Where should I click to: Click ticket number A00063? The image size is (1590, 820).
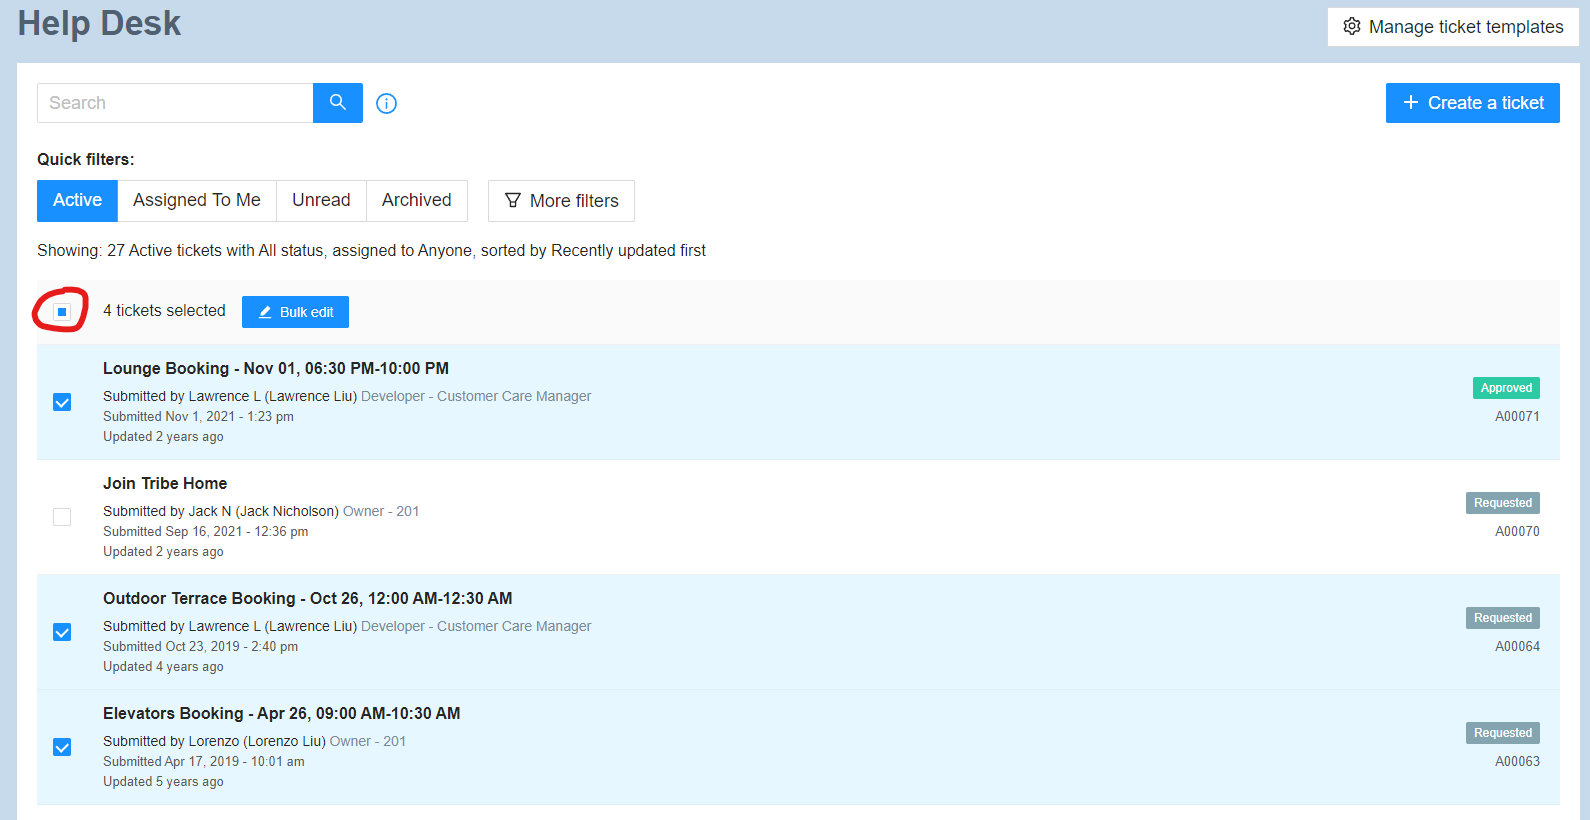pos(1517,761)
